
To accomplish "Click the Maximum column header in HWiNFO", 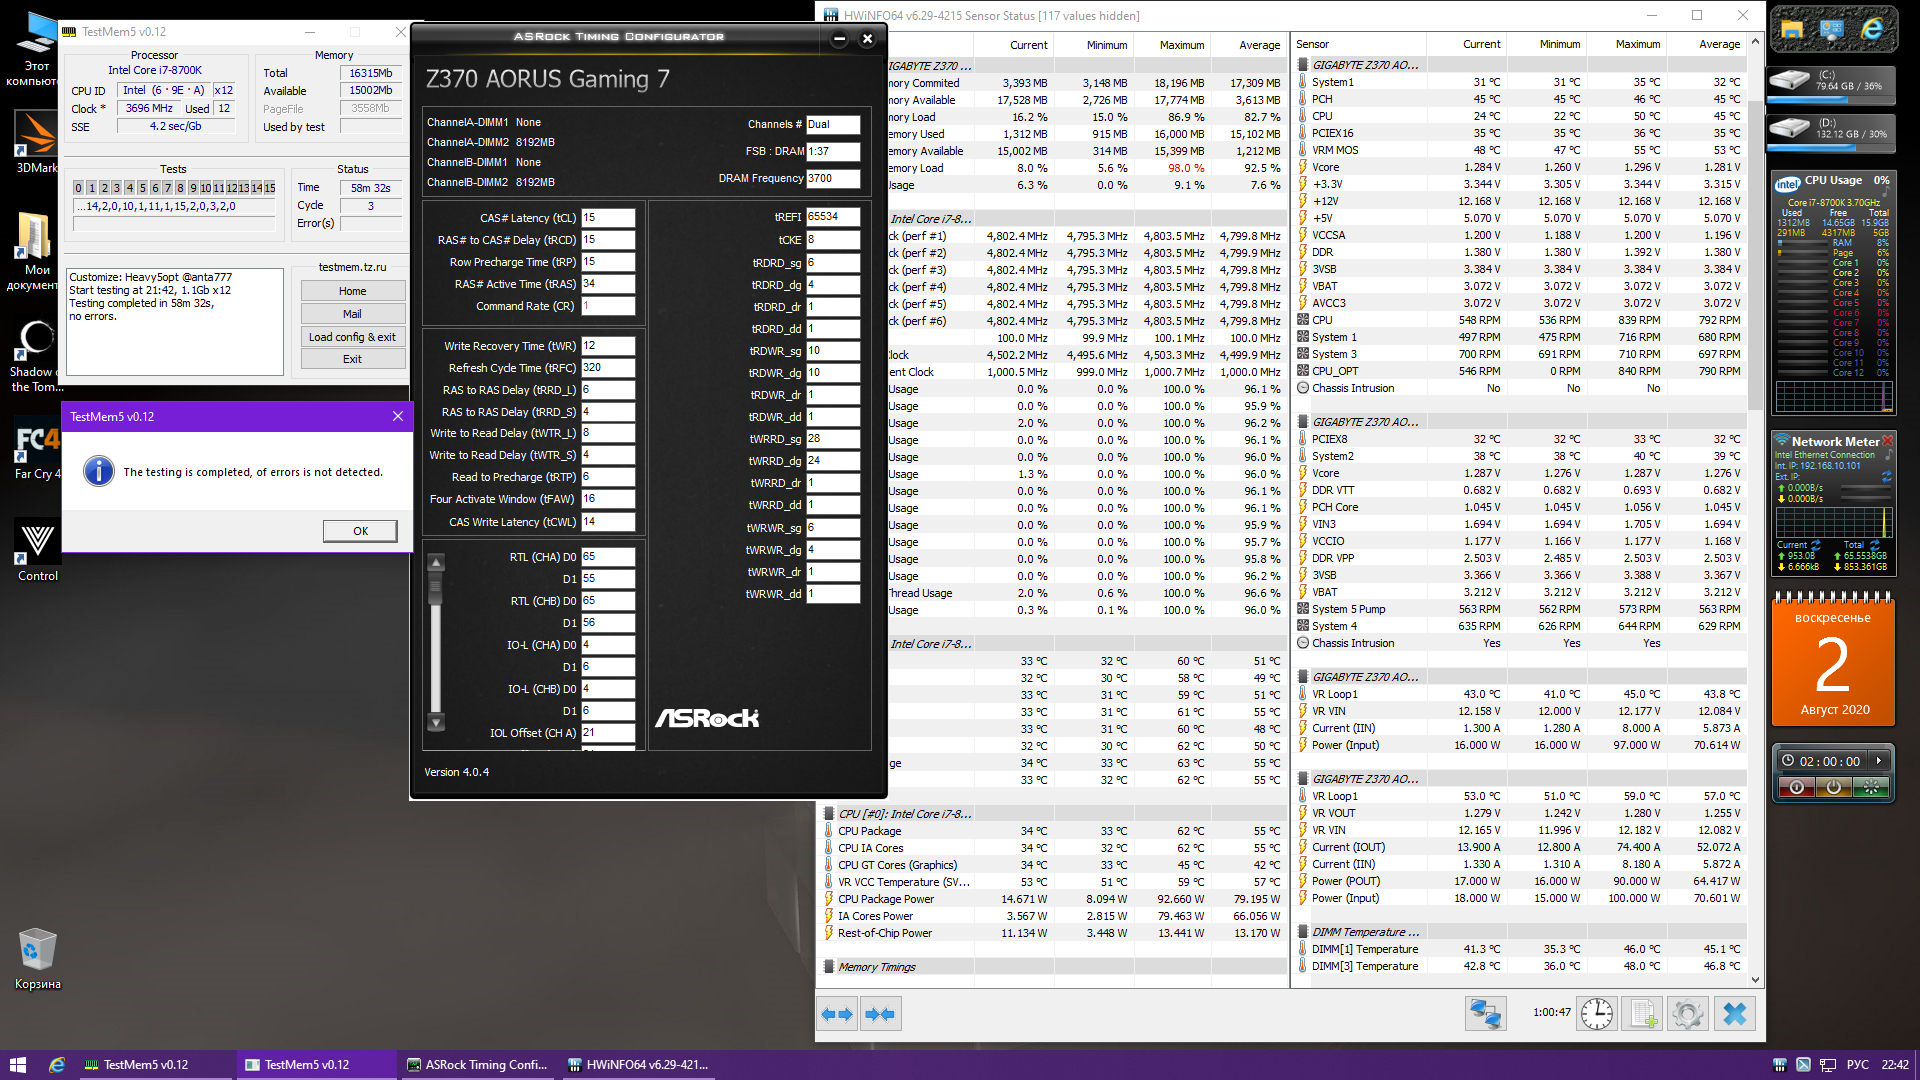I will point(1181,45).
